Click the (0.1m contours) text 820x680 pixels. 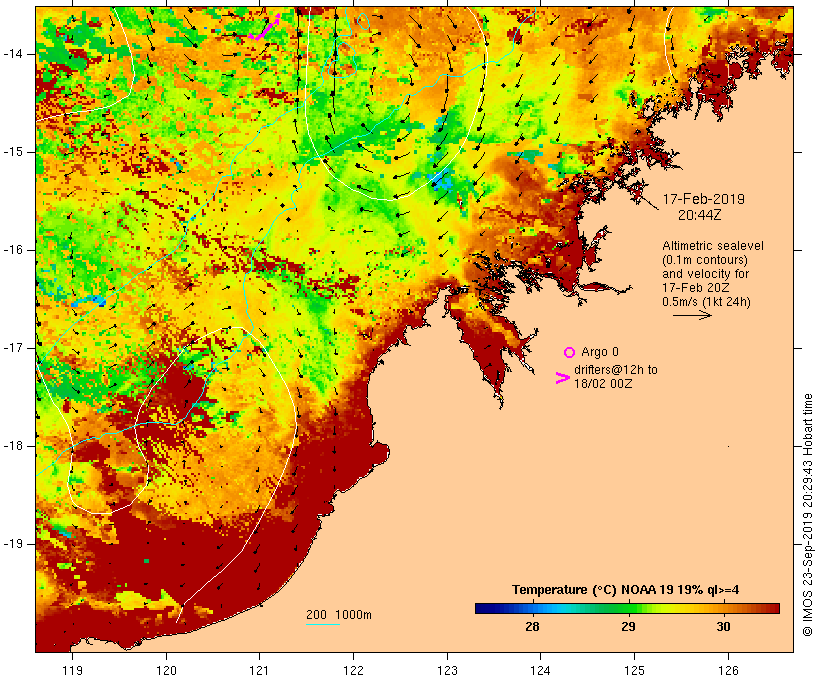pos(705,259)
